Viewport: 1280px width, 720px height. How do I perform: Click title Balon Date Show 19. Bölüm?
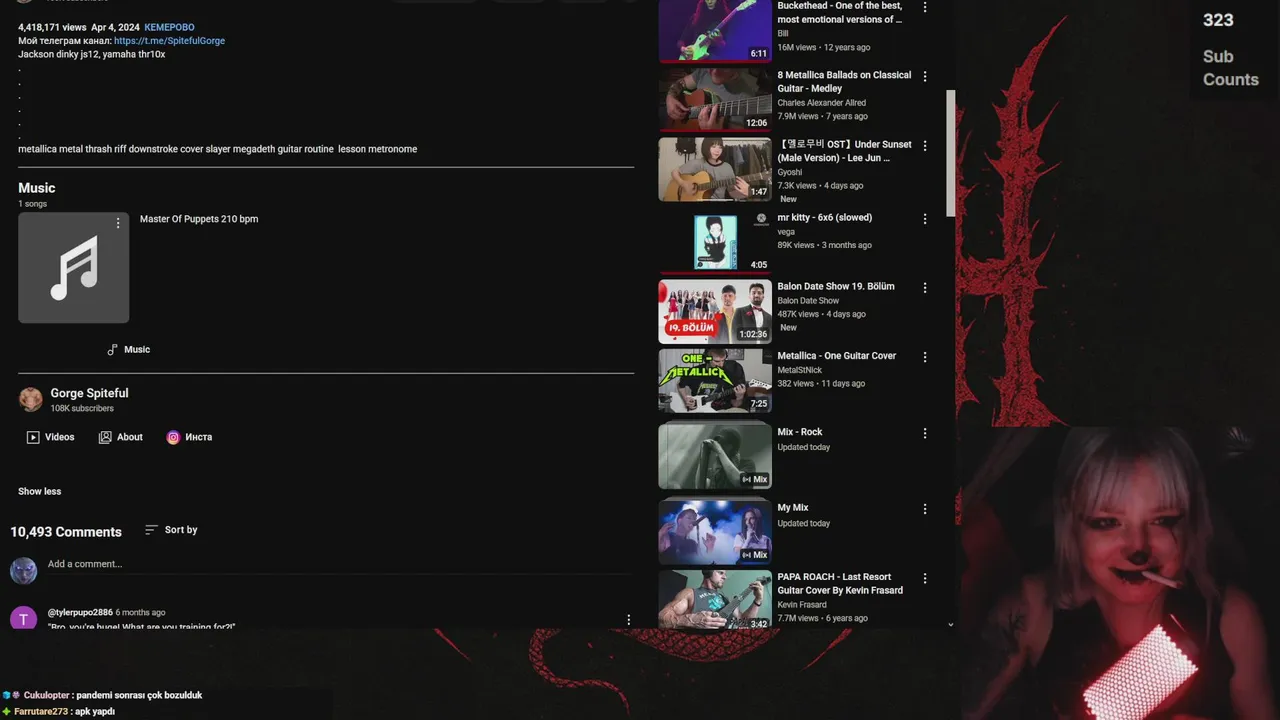coord(836,286)
